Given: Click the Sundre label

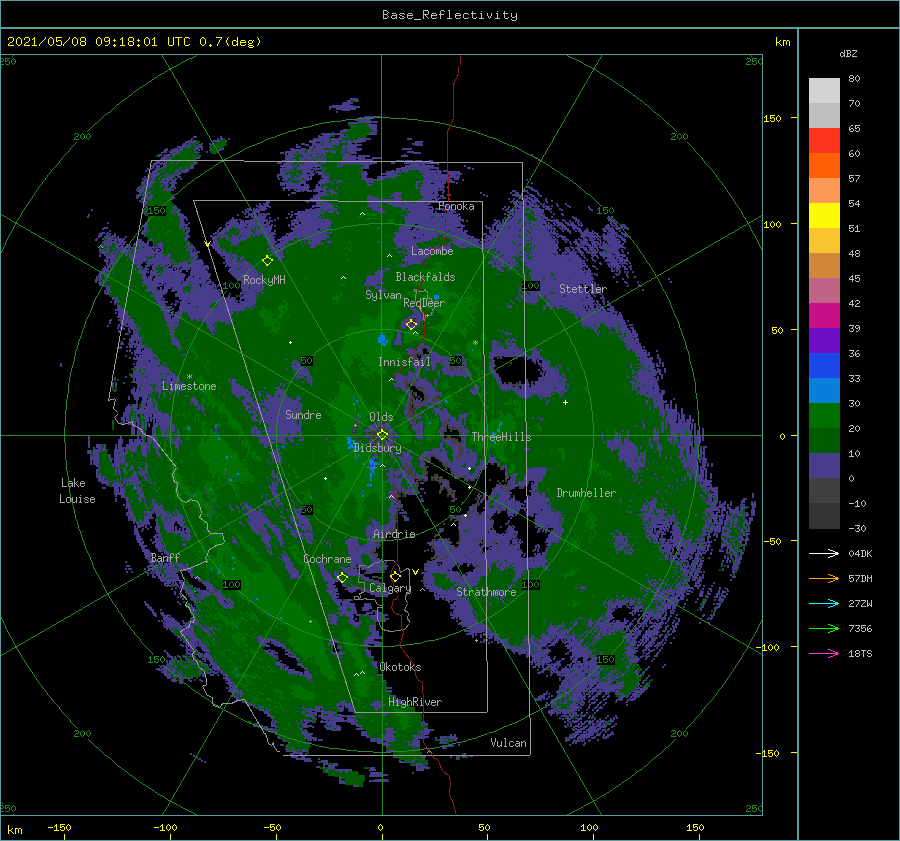Looking at the screenshot, I should click(x=304, y=415).
